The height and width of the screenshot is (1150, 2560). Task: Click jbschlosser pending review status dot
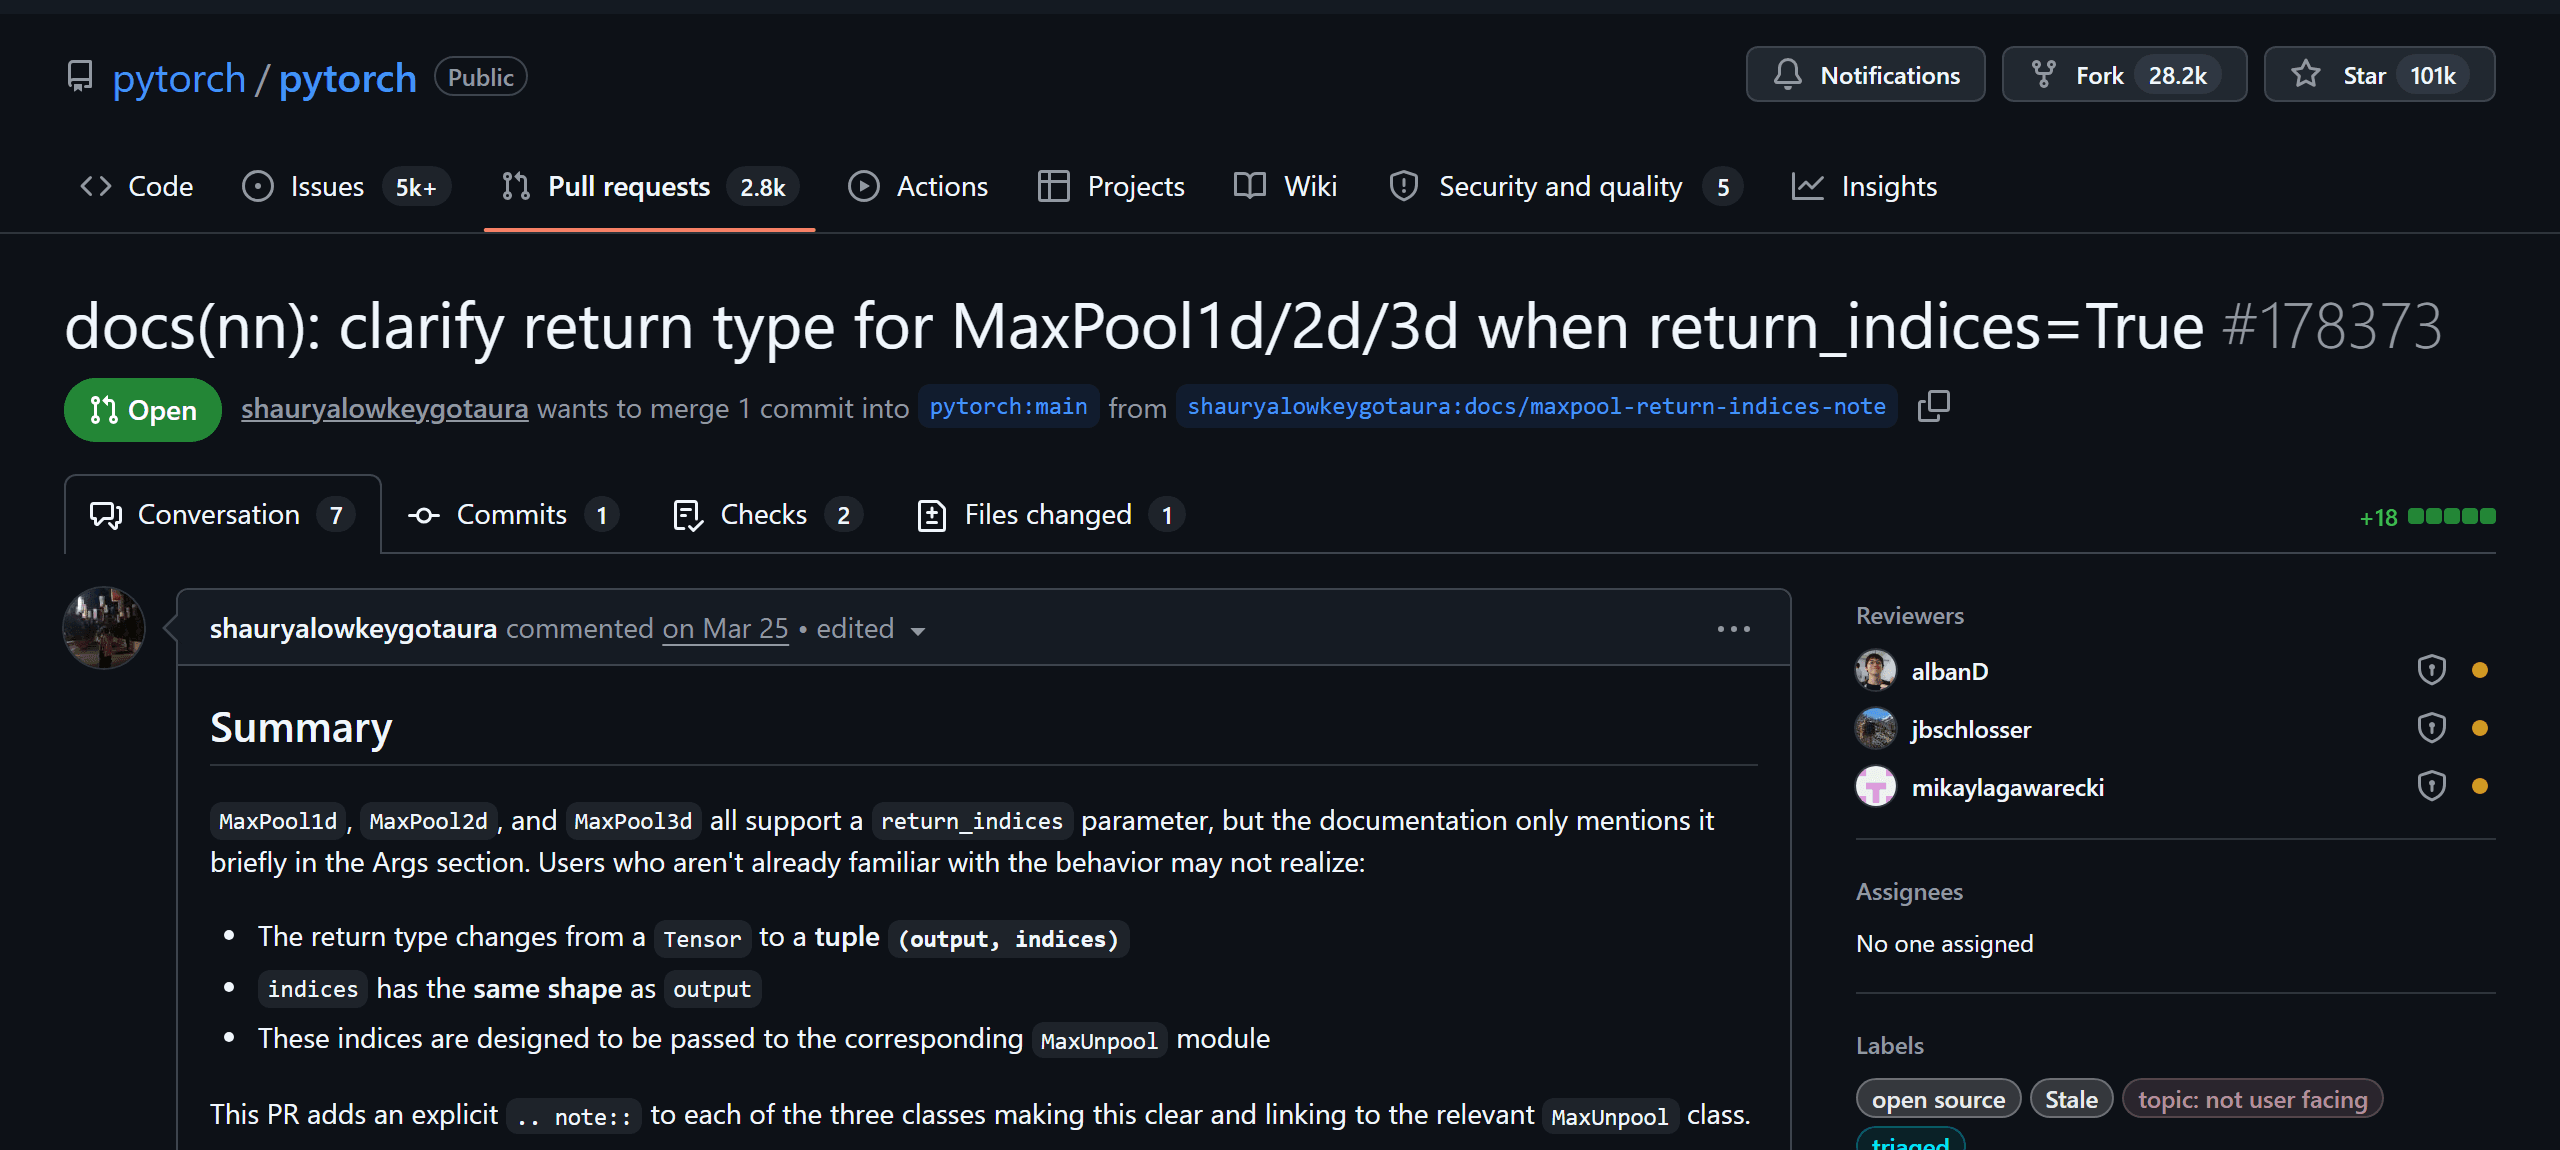tap(2480, 728)
